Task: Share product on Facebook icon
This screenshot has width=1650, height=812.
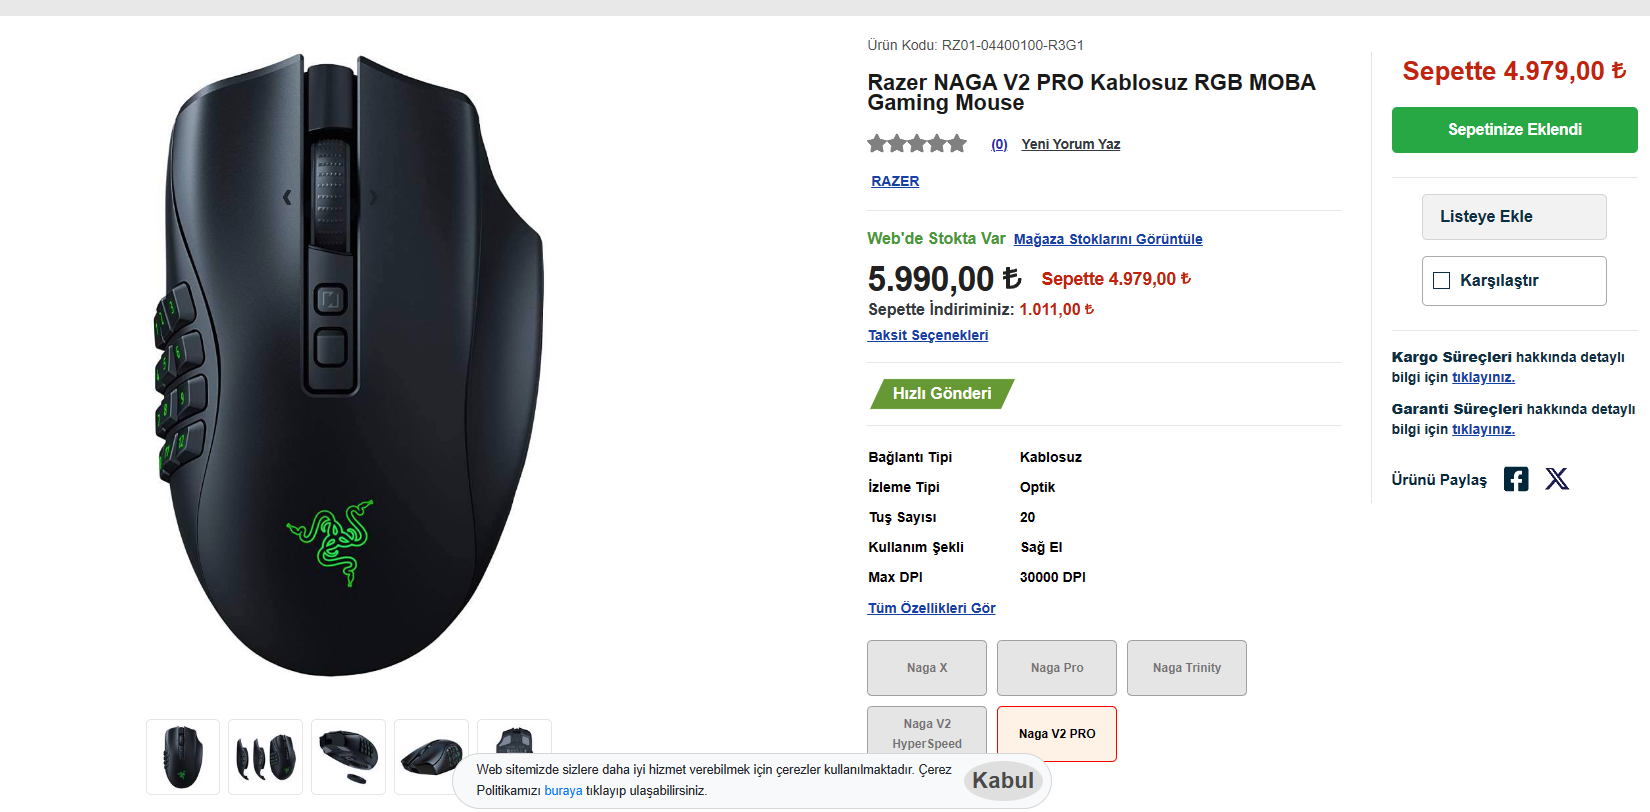Action: (1516, 479)
